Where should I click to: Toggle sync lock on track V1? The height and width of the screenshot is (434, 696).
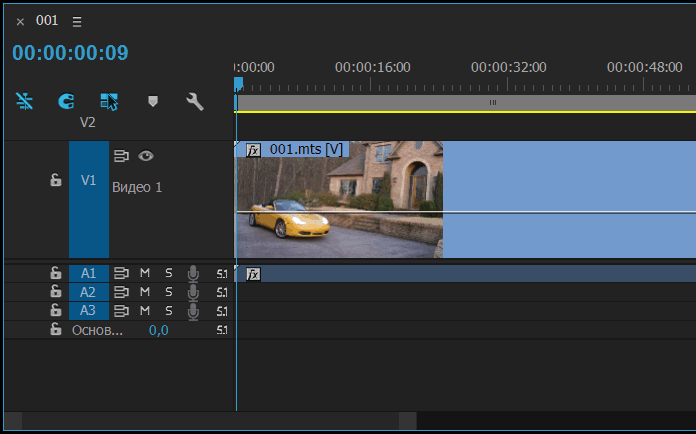pyautogui.click(x=121, y=156)
